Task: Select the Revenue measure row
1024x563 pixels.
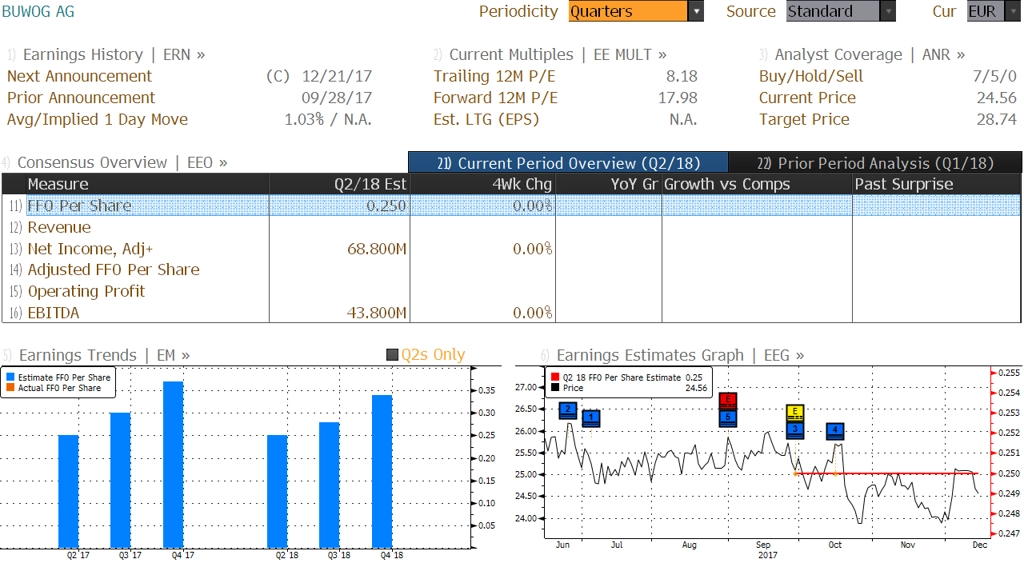Action: [511, 227]
